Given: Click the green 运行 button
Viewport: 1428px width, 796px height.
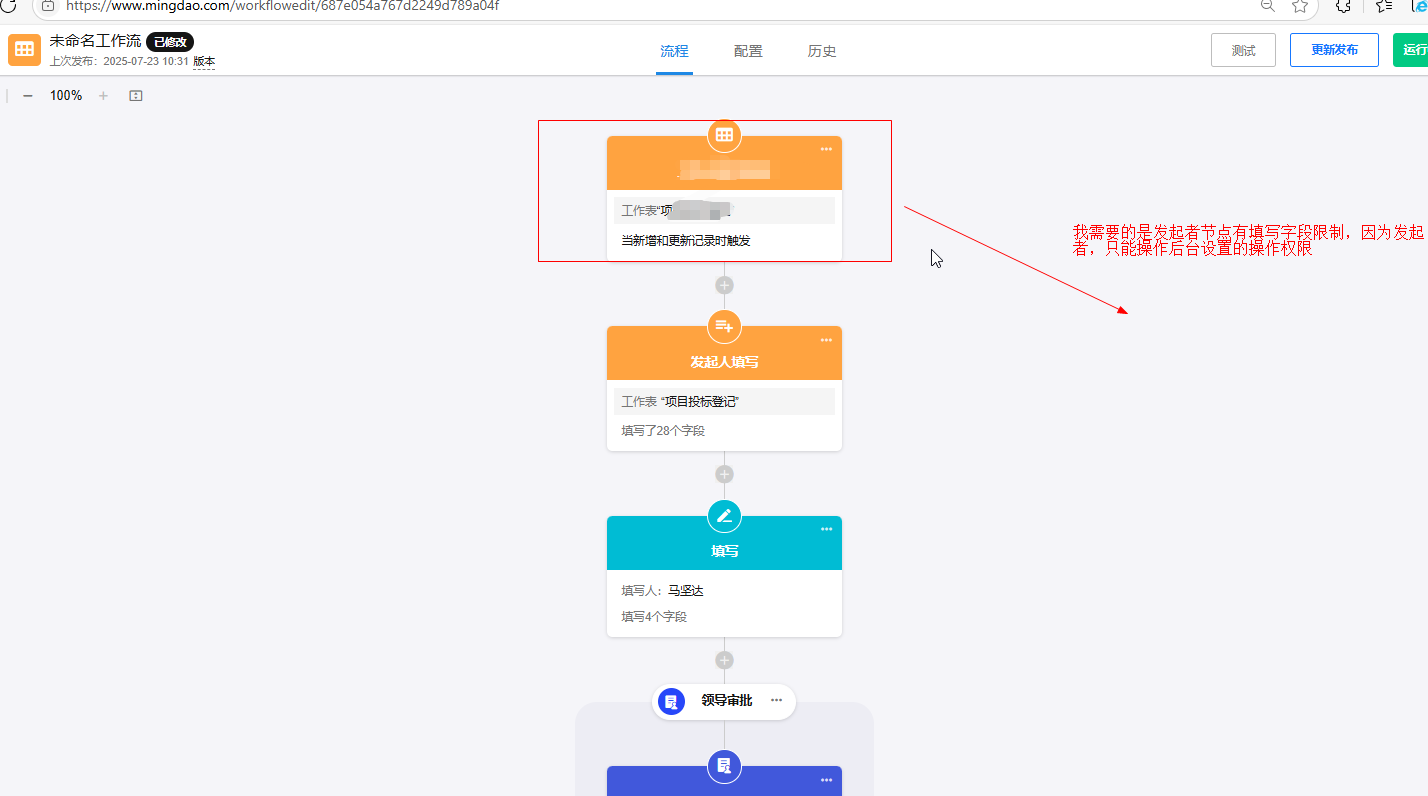Looking at the screenshot, I should pyautogui.click(x=1411, y=50).
